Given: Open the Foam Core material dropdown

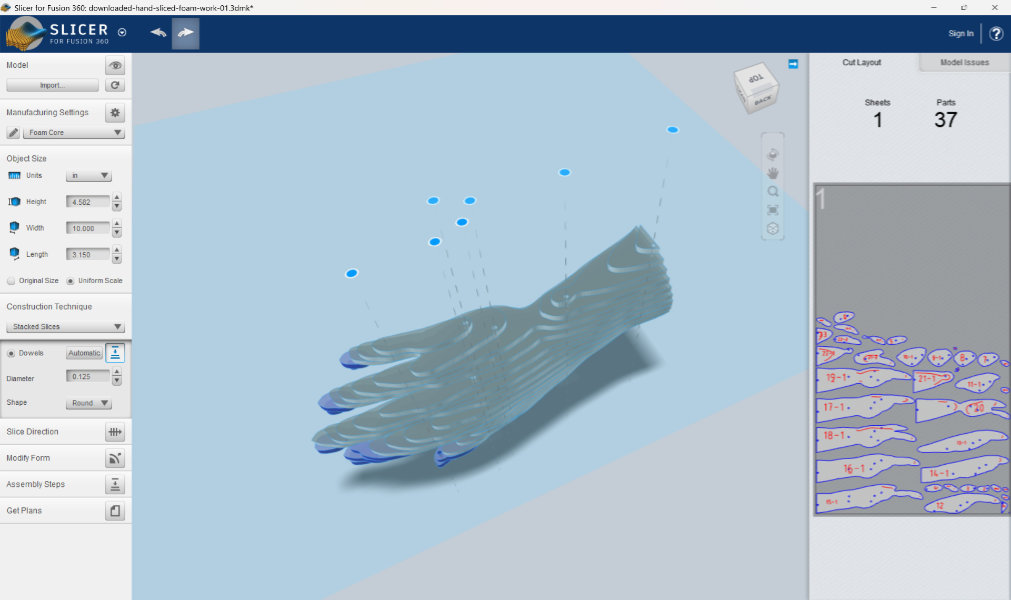Looking at the screenshot, I should coord(74,132).
